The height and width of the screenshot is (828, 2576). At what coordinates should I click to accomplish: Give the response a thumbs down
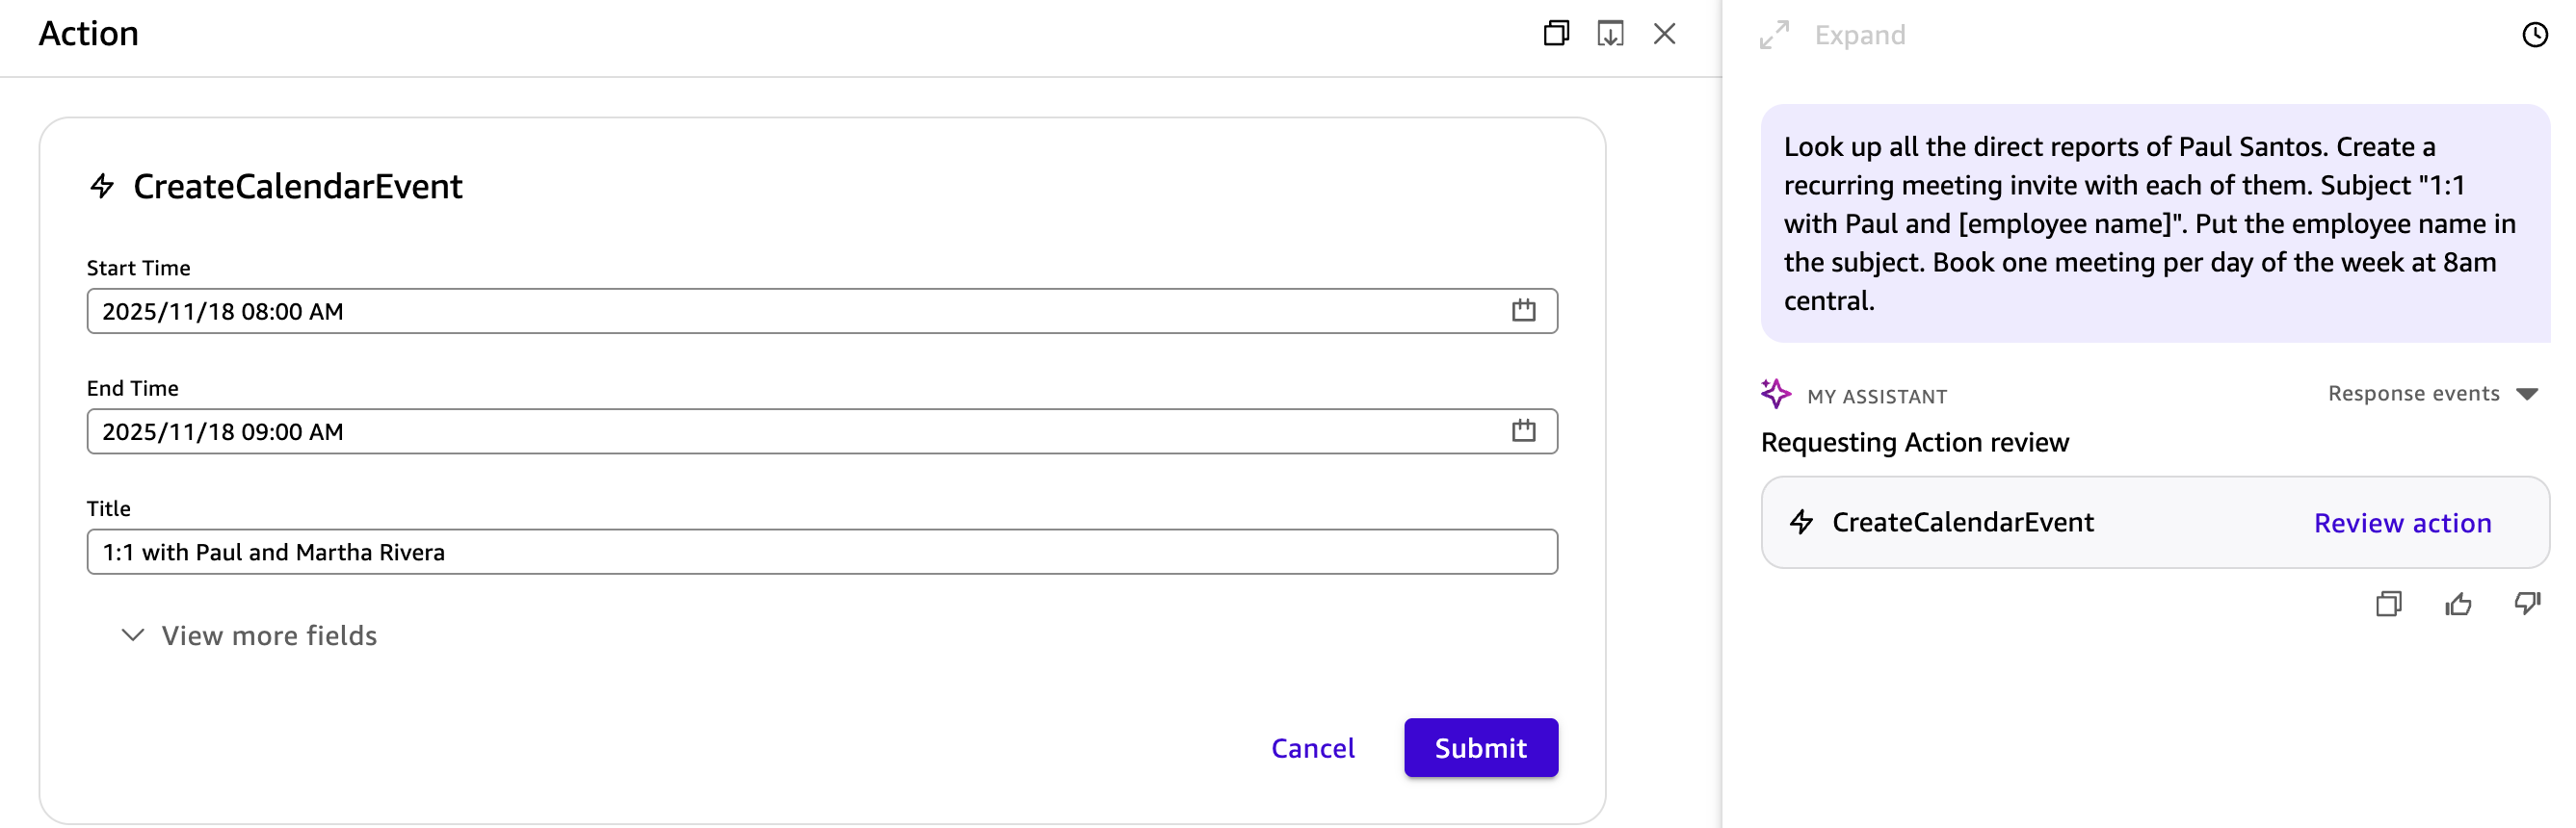[2527, 603]
